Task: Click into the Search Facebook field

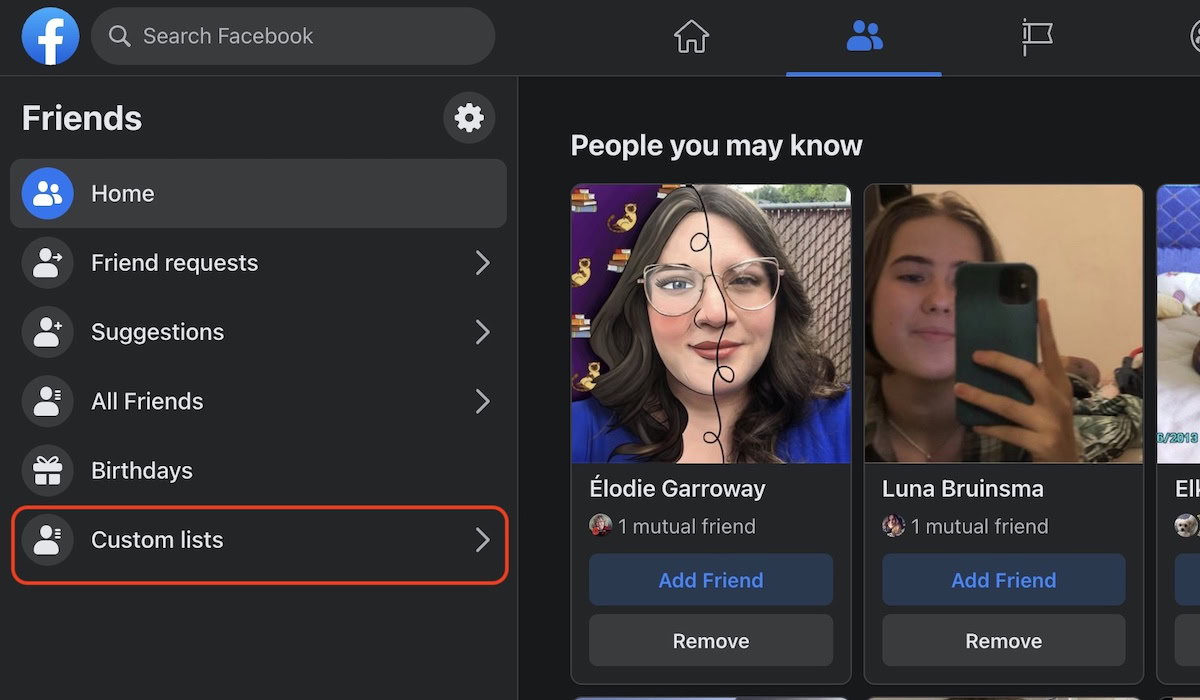Action: (300, 36)
